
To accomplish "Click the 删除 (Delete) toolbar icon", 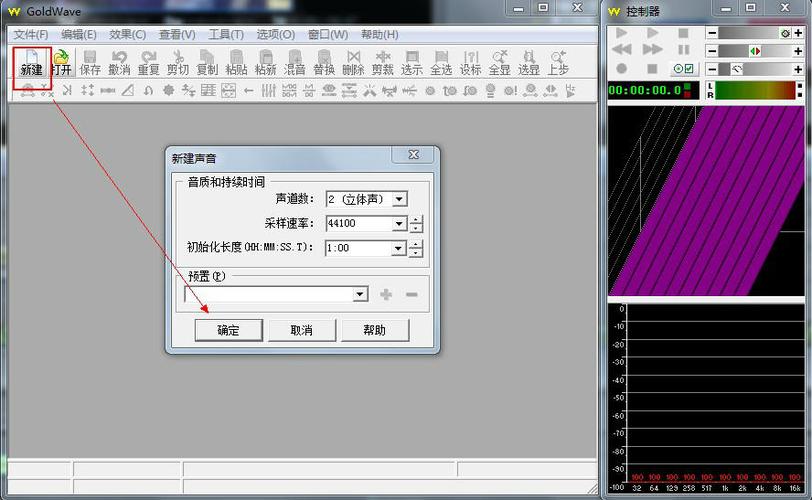I will (x=353, y=62).
